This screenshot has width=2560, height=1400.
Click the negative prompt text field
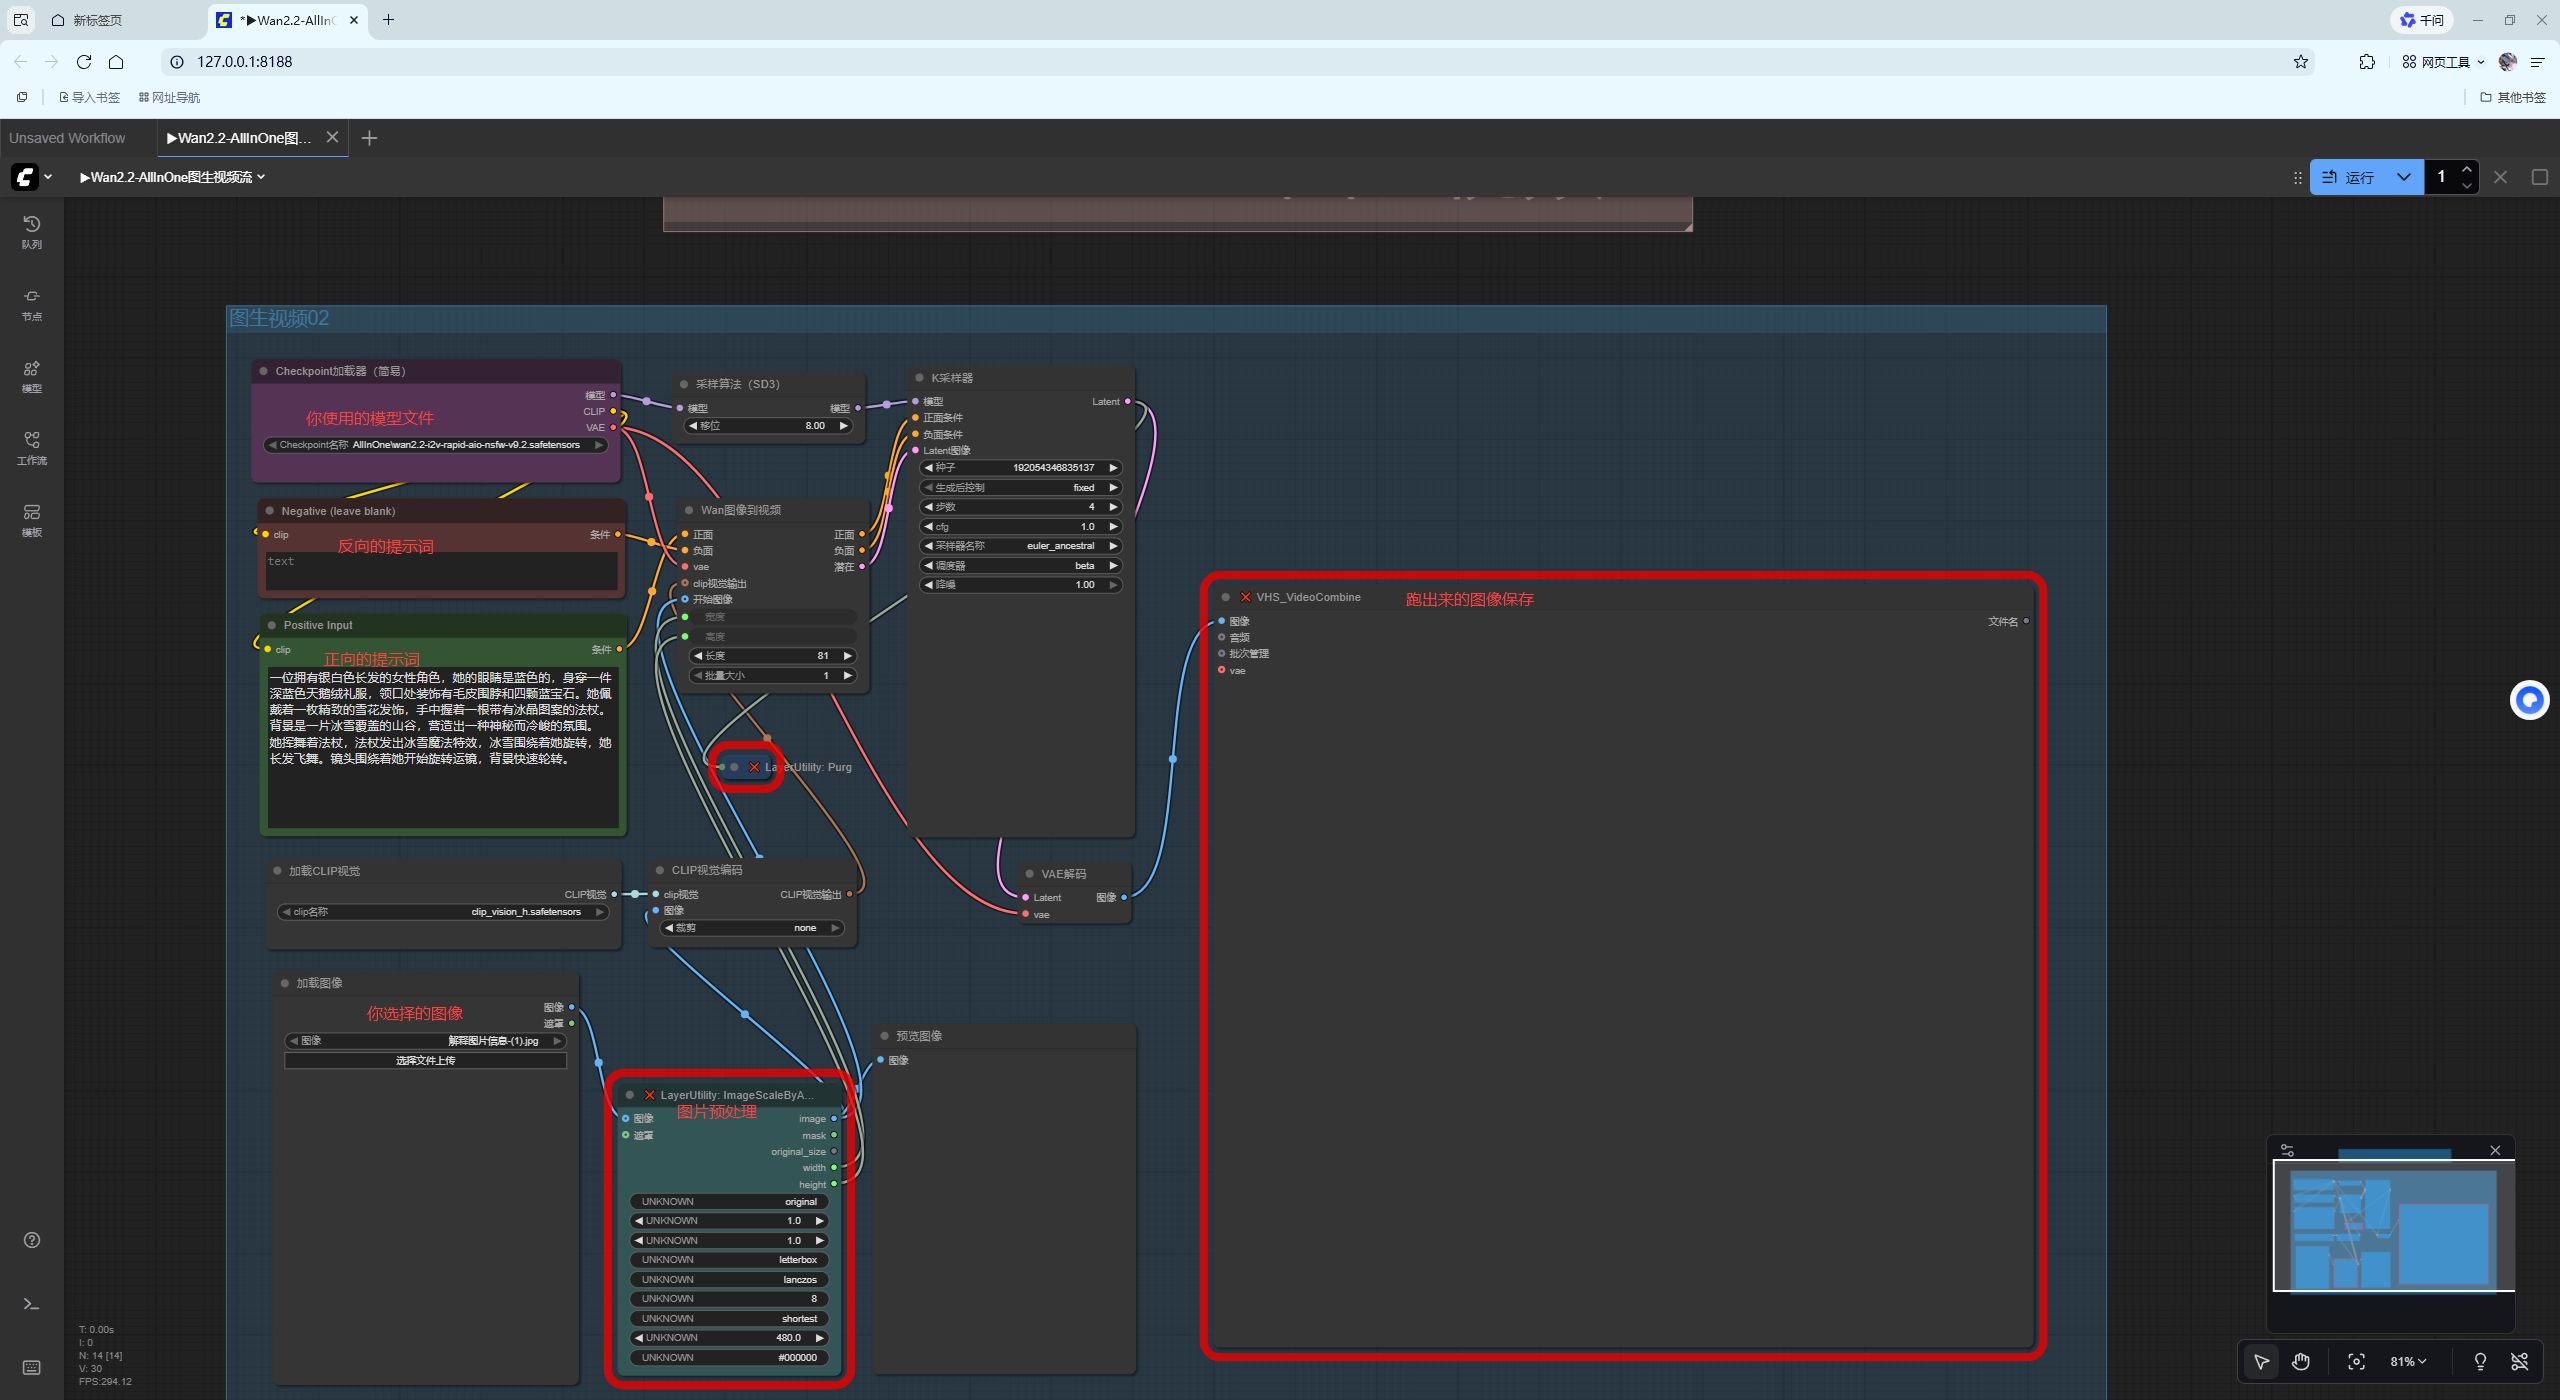441,571
